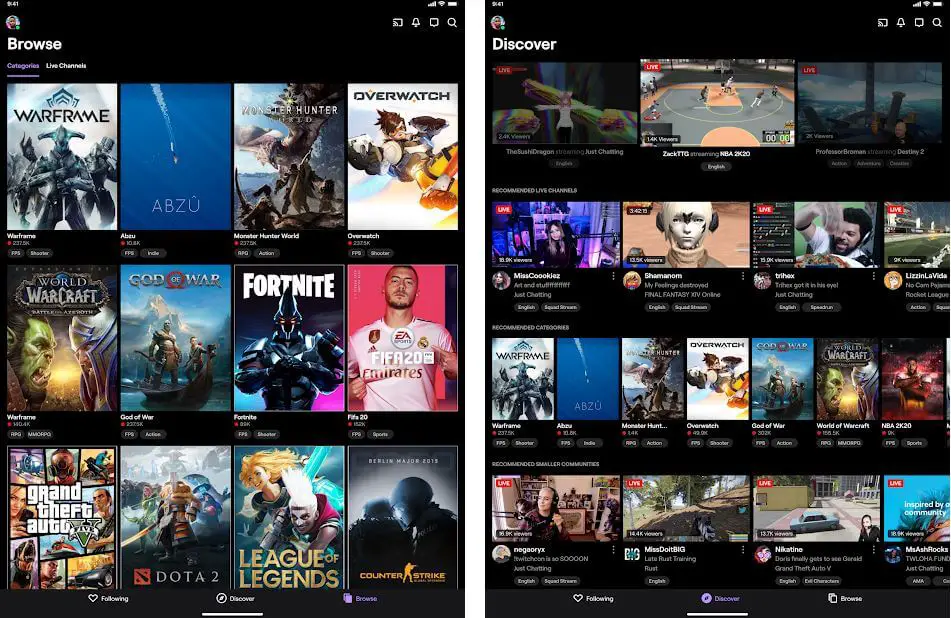The width and height of the screenshot is (951, 618).
Task: Open World of Warcraft in Recommended Categories
Action: pyautogui.click(x=847, y=379)
